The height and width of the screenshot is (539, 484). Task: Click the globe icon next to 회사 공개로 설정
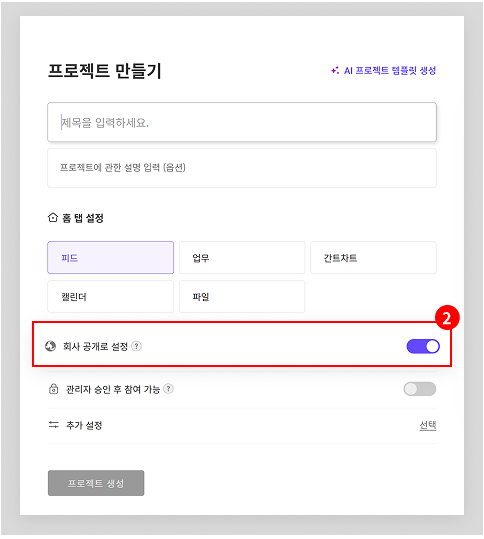(x=51, y=346)
